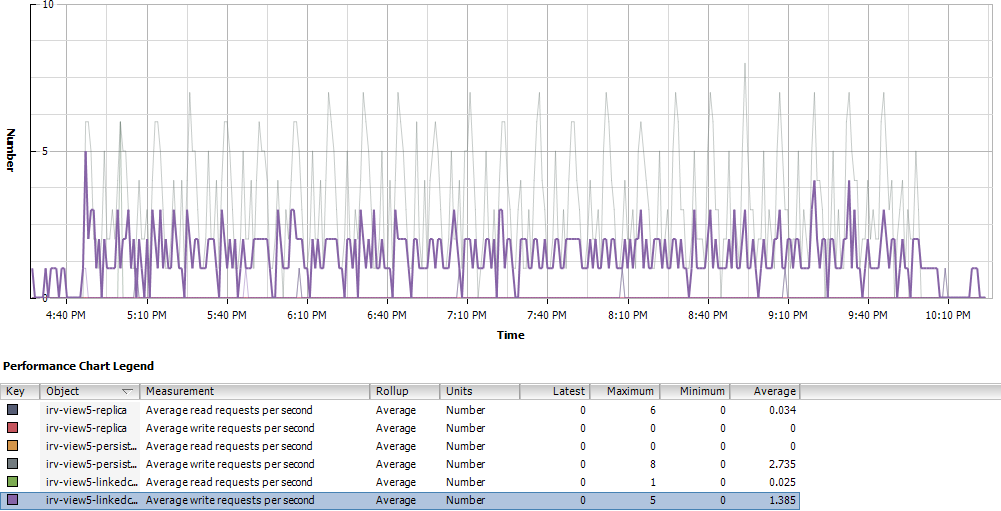Sort legend by the Rollup column header

(405, 391)
